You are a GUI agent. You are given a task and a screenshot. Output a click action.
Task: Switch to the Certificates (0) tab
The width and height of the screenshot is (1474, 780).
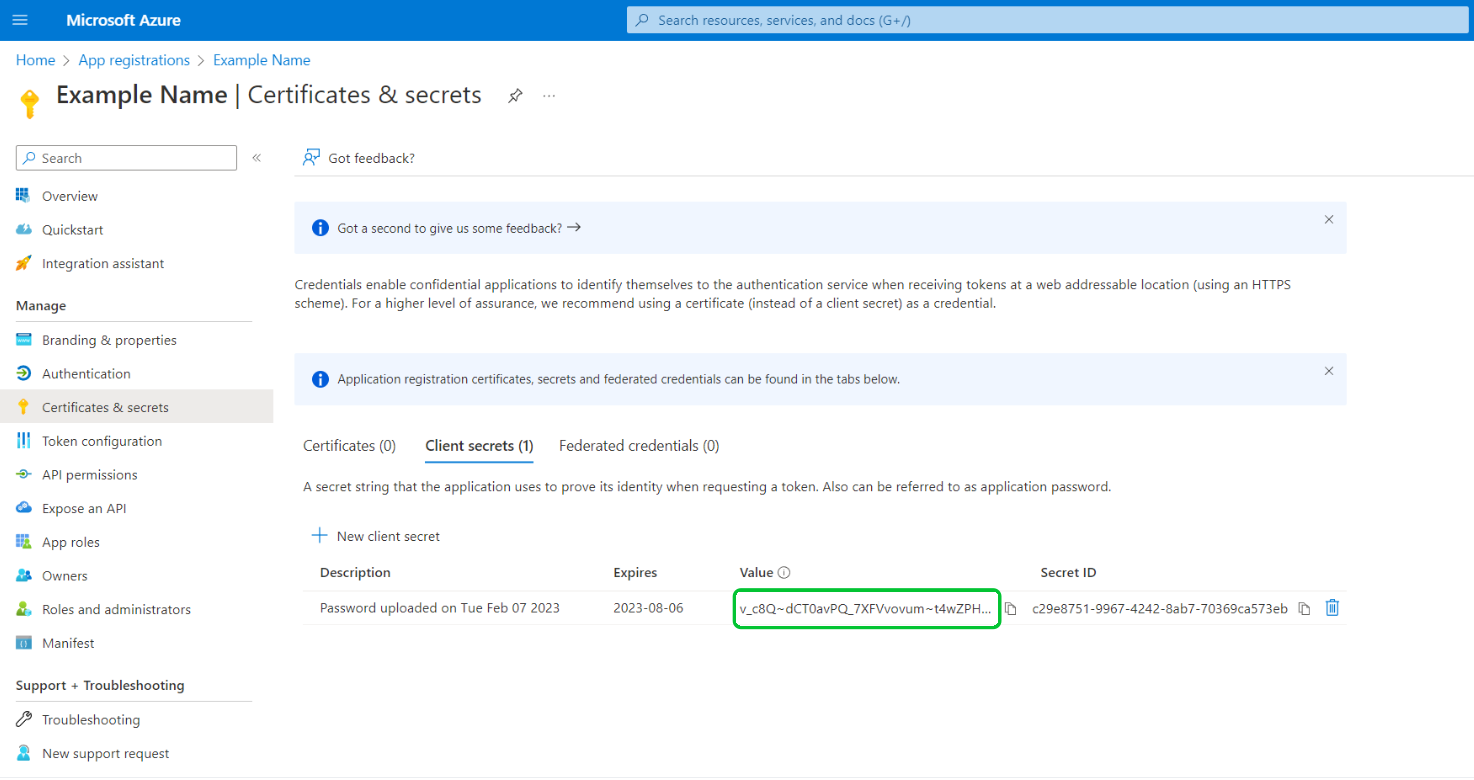(x=349, y=446)
